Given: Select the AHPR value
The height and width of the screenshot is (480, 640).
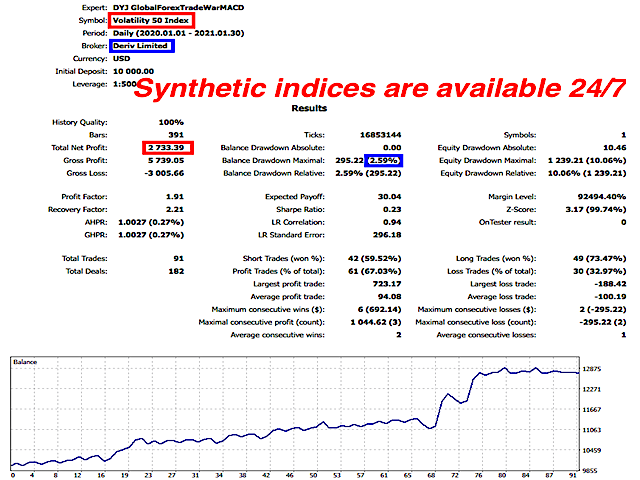Looking at the screenshot, I should pyautogui.click(x=151, y=222).
